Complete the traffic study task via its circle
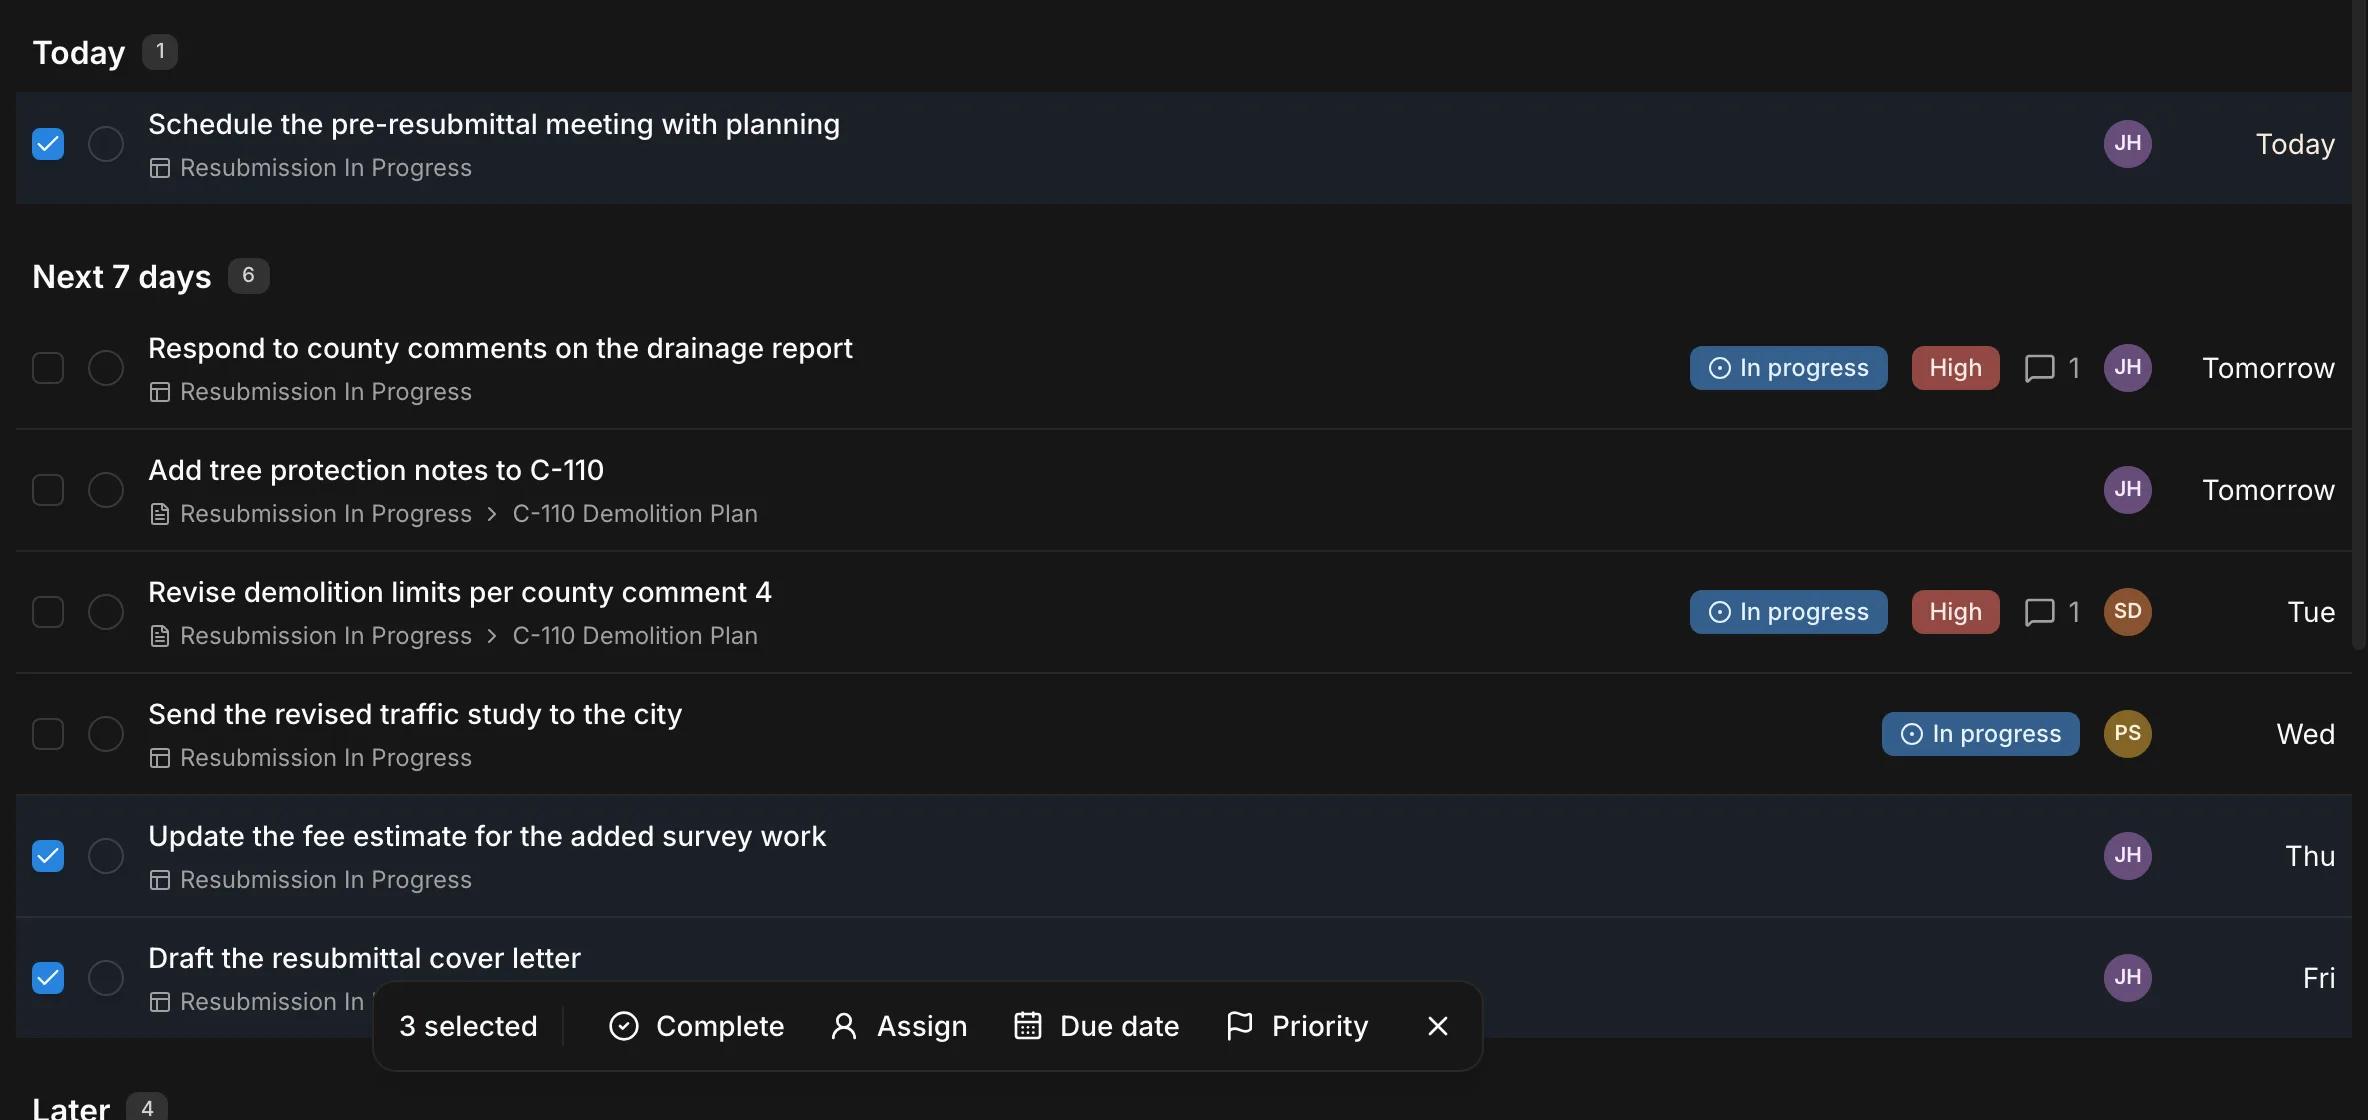2368x1120 pixels. (x=106, y=734)
